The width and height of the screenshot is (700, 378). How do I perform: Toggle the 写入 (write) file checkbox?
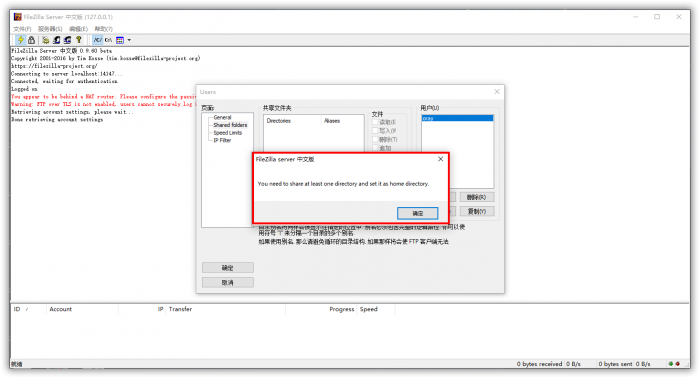coord(375,130)
